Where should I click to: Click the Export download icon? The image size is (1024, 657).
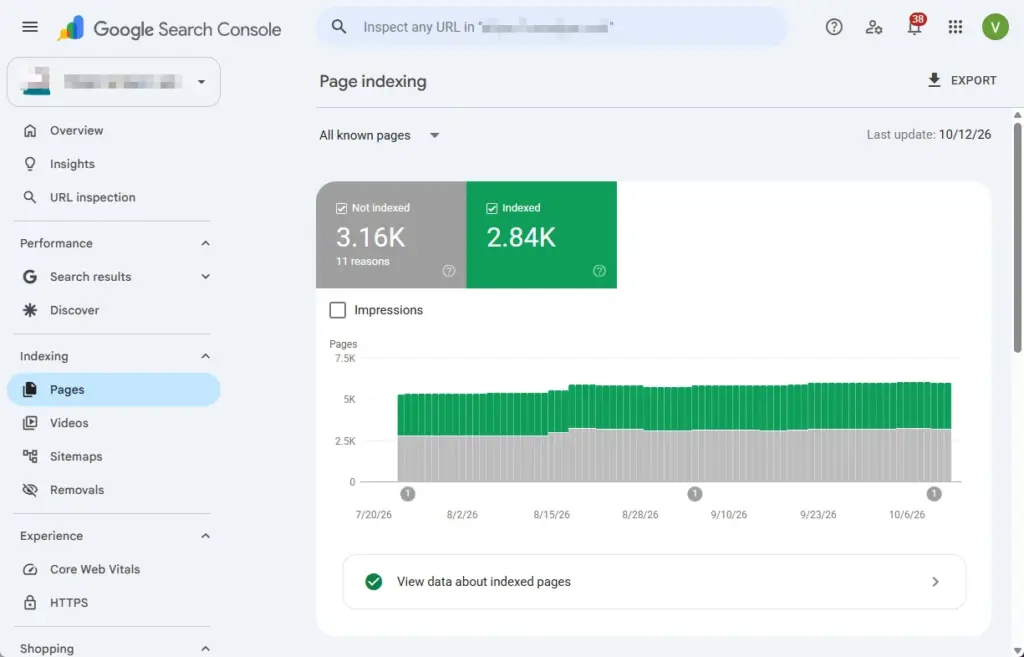[x=935, y=80]
